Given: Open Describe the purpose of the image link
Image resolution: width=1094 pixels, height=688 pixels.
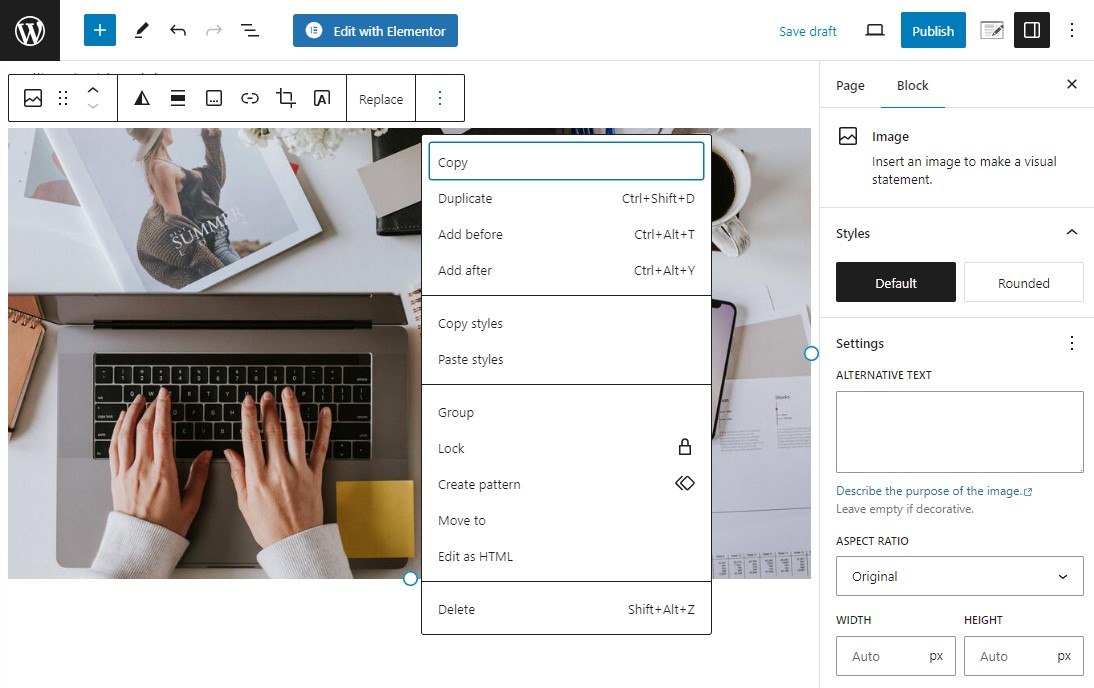Looking at the screenshot, I should (x=934, y=491).
